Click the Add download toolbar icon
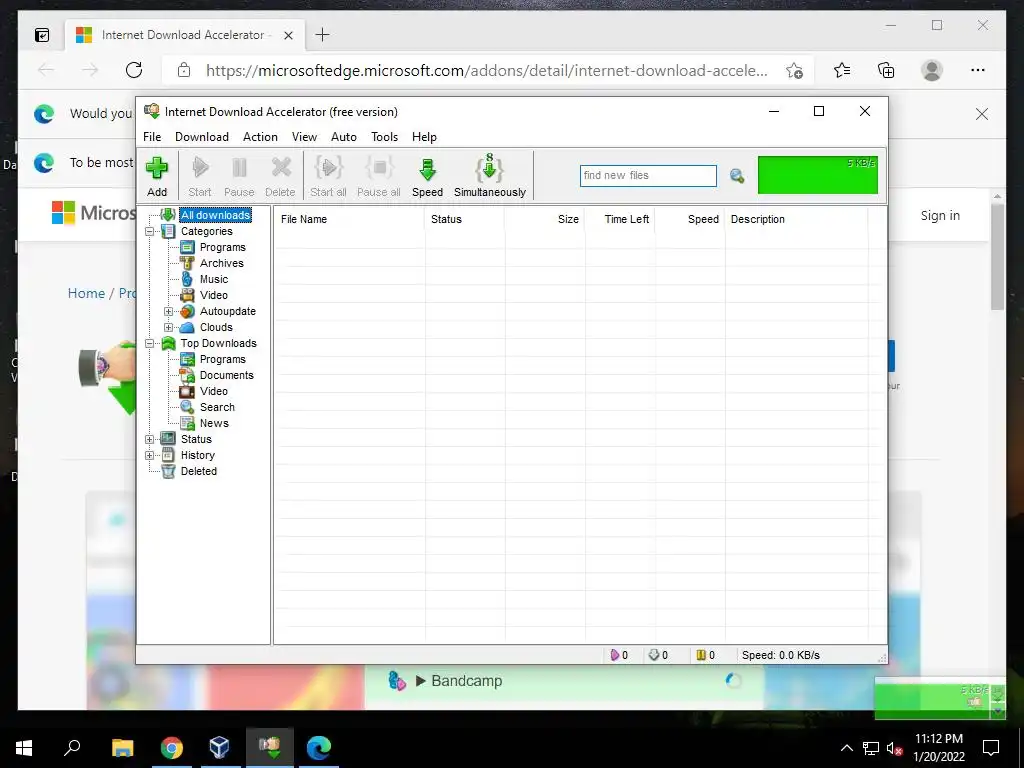Image resolution: width=1024 pixels, height=768 pixels. tap(157, 176)
